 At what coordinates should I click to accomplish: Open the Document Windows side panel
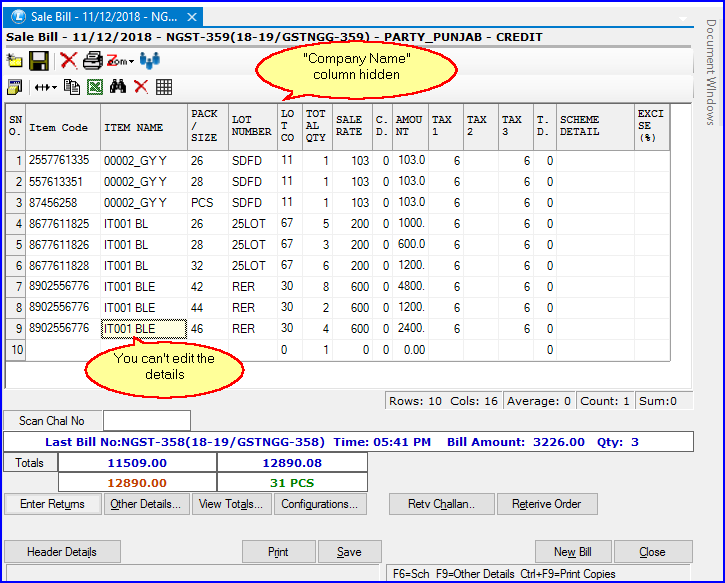point(711,72)
